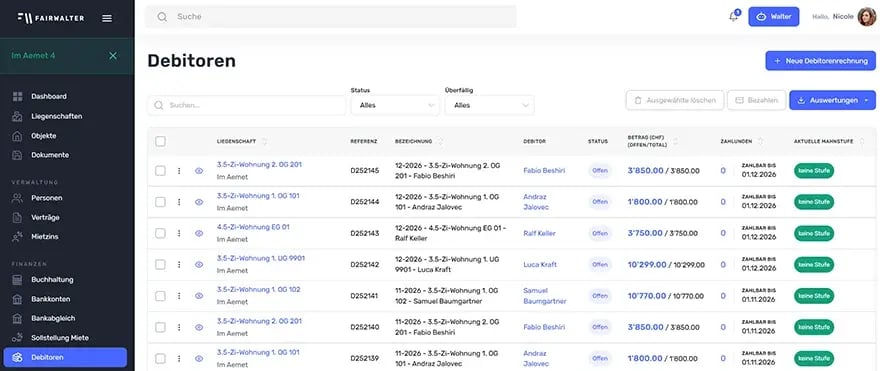The height and width of the screenshot is (371, 880).
Task: Open debtor link Luca Kraft
Action: click(x=540, y=264)
